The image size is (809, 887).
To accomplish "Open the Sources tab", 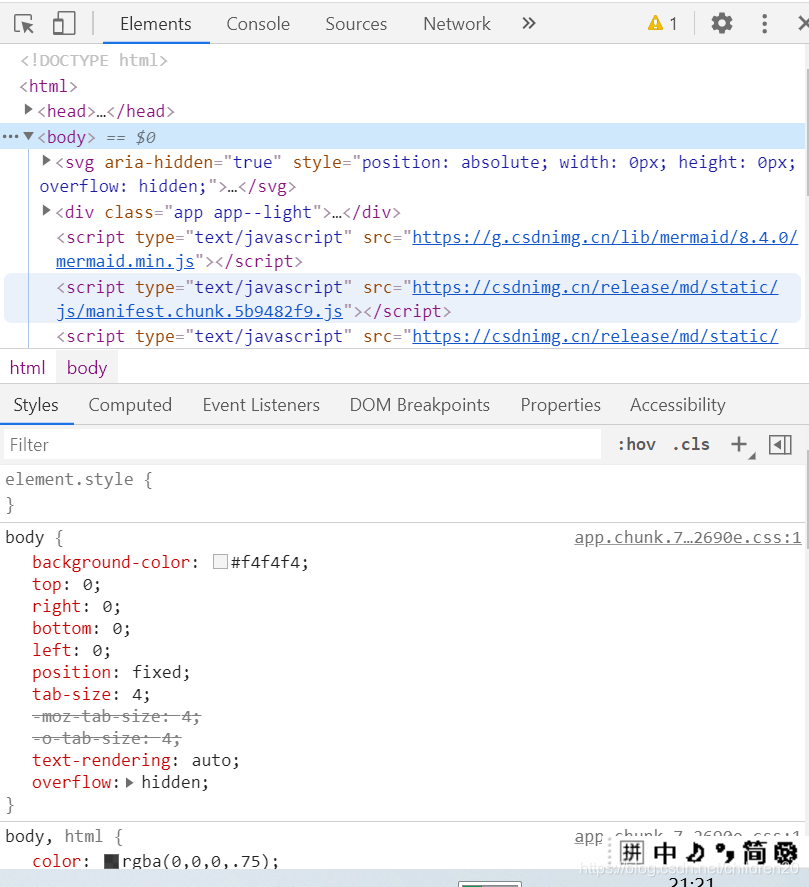I will 356,24.
